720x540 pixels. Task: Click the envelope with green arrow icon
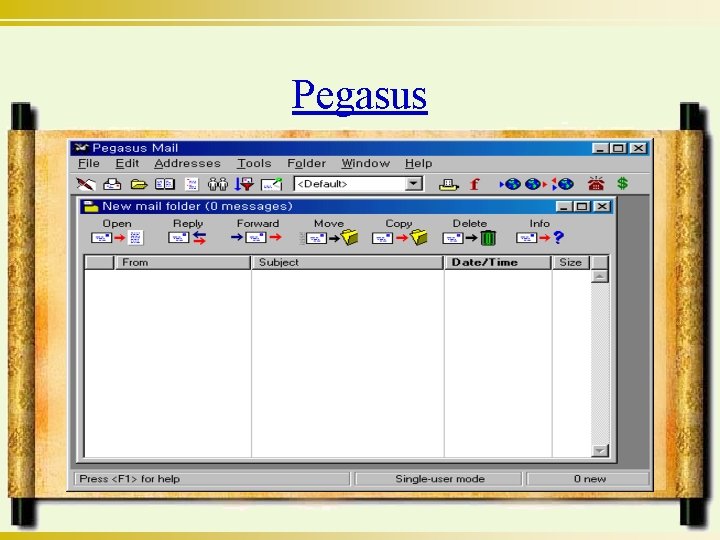coord(271,184)
